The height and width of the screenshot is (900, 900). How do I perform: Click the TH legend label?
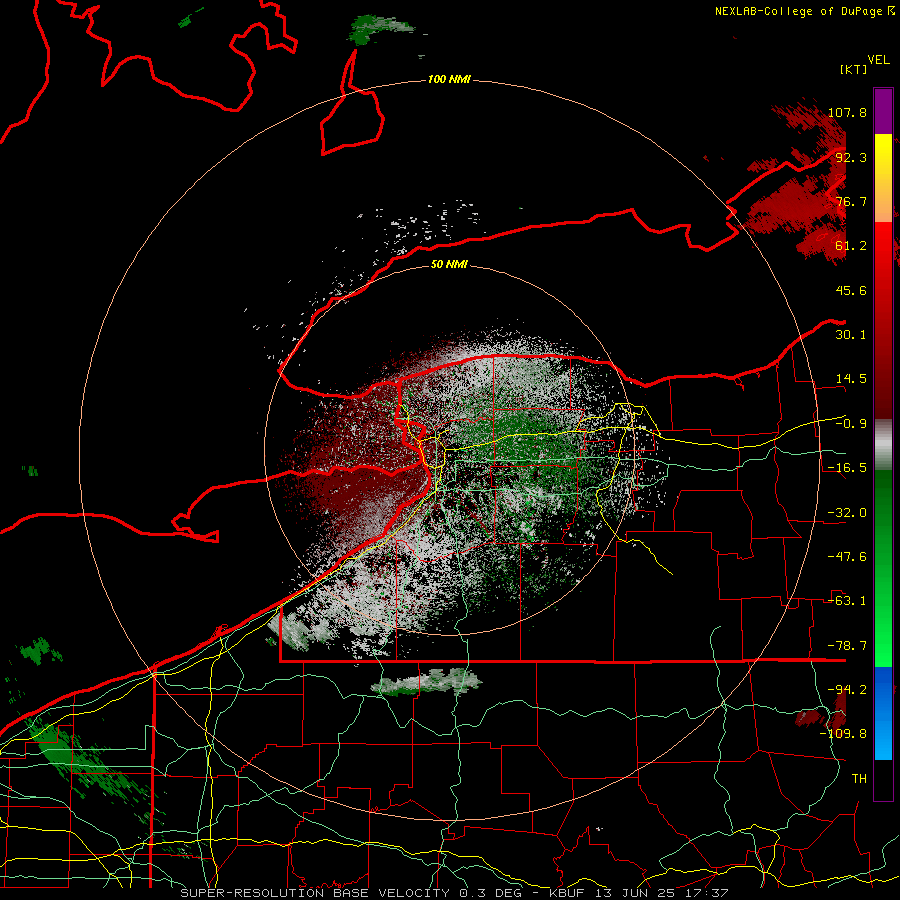(859, 778)
